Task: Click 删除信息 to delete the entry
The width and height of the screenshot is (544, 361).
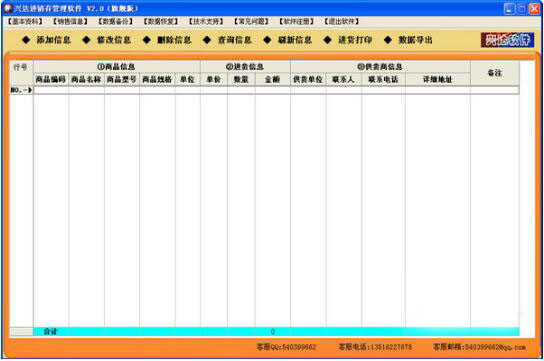Action: (167, 40)
